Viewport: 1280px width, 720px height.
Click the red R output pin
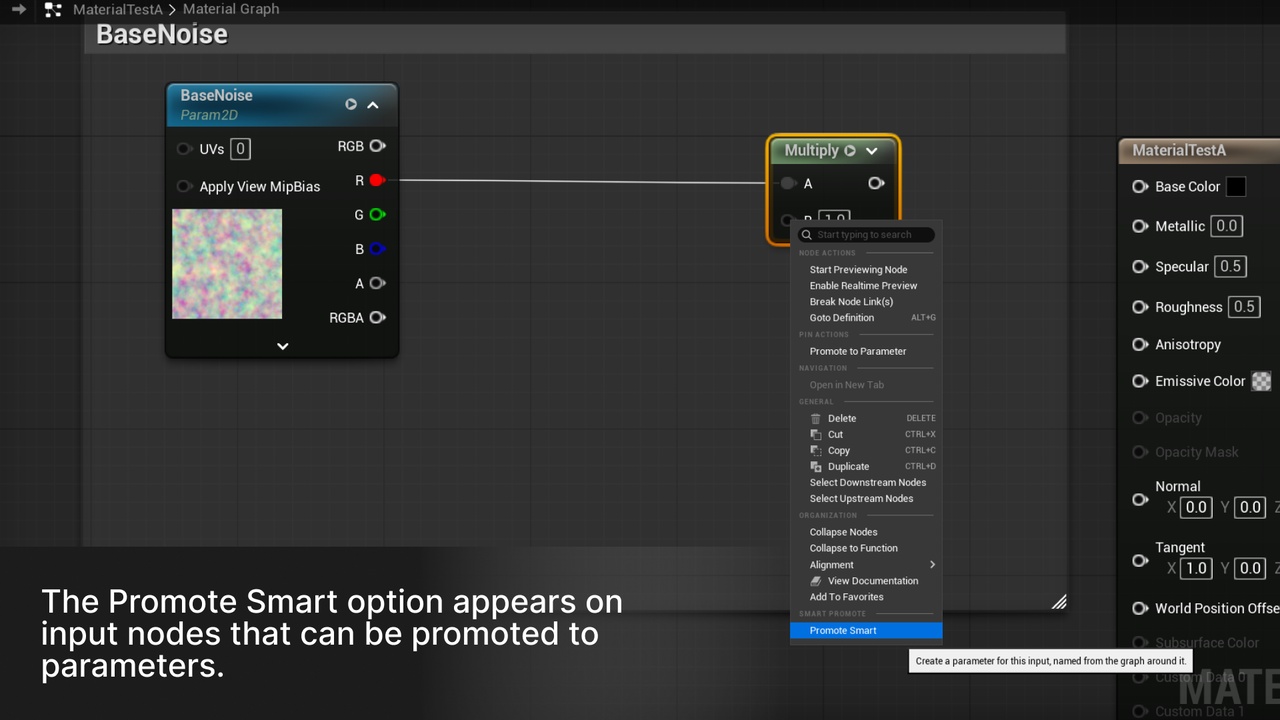[377, 180]
